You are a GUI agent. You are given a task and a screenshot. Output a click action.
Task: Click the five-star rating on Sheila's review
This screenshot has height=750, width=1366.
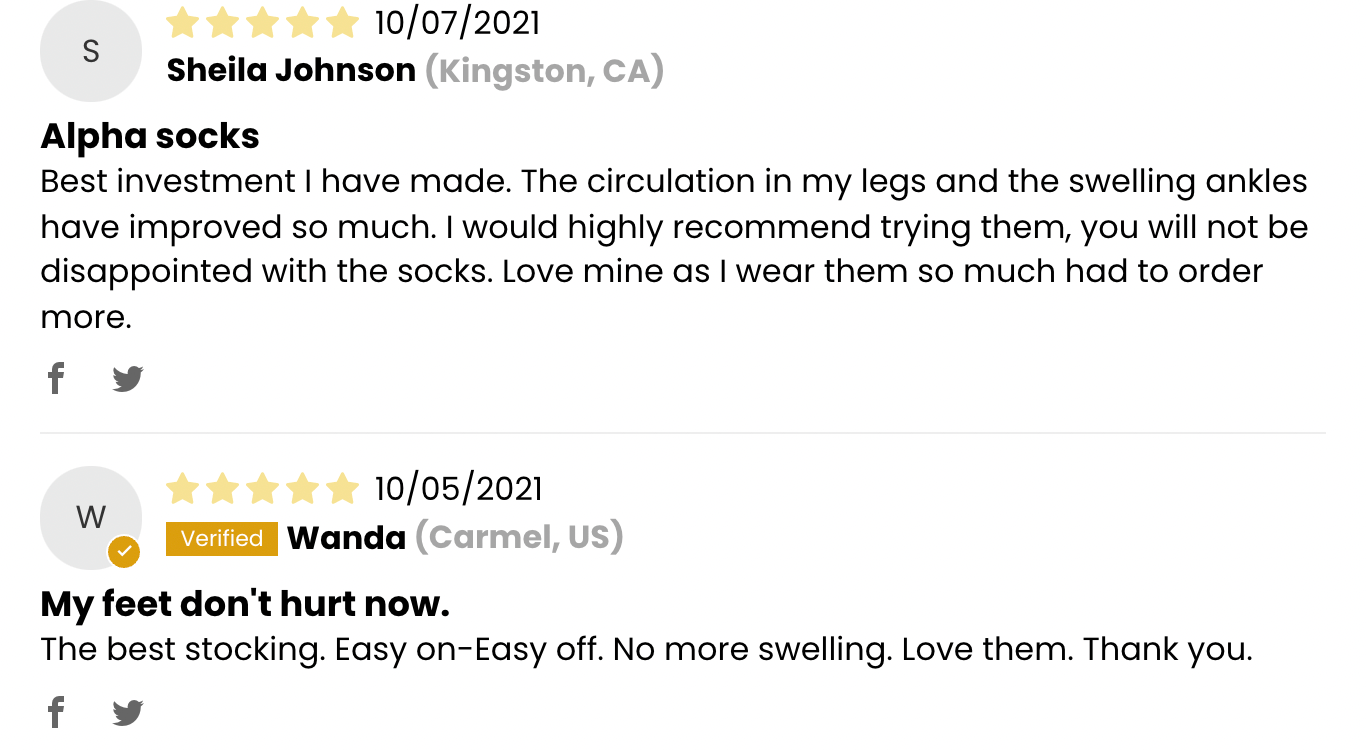pos(262,23)
